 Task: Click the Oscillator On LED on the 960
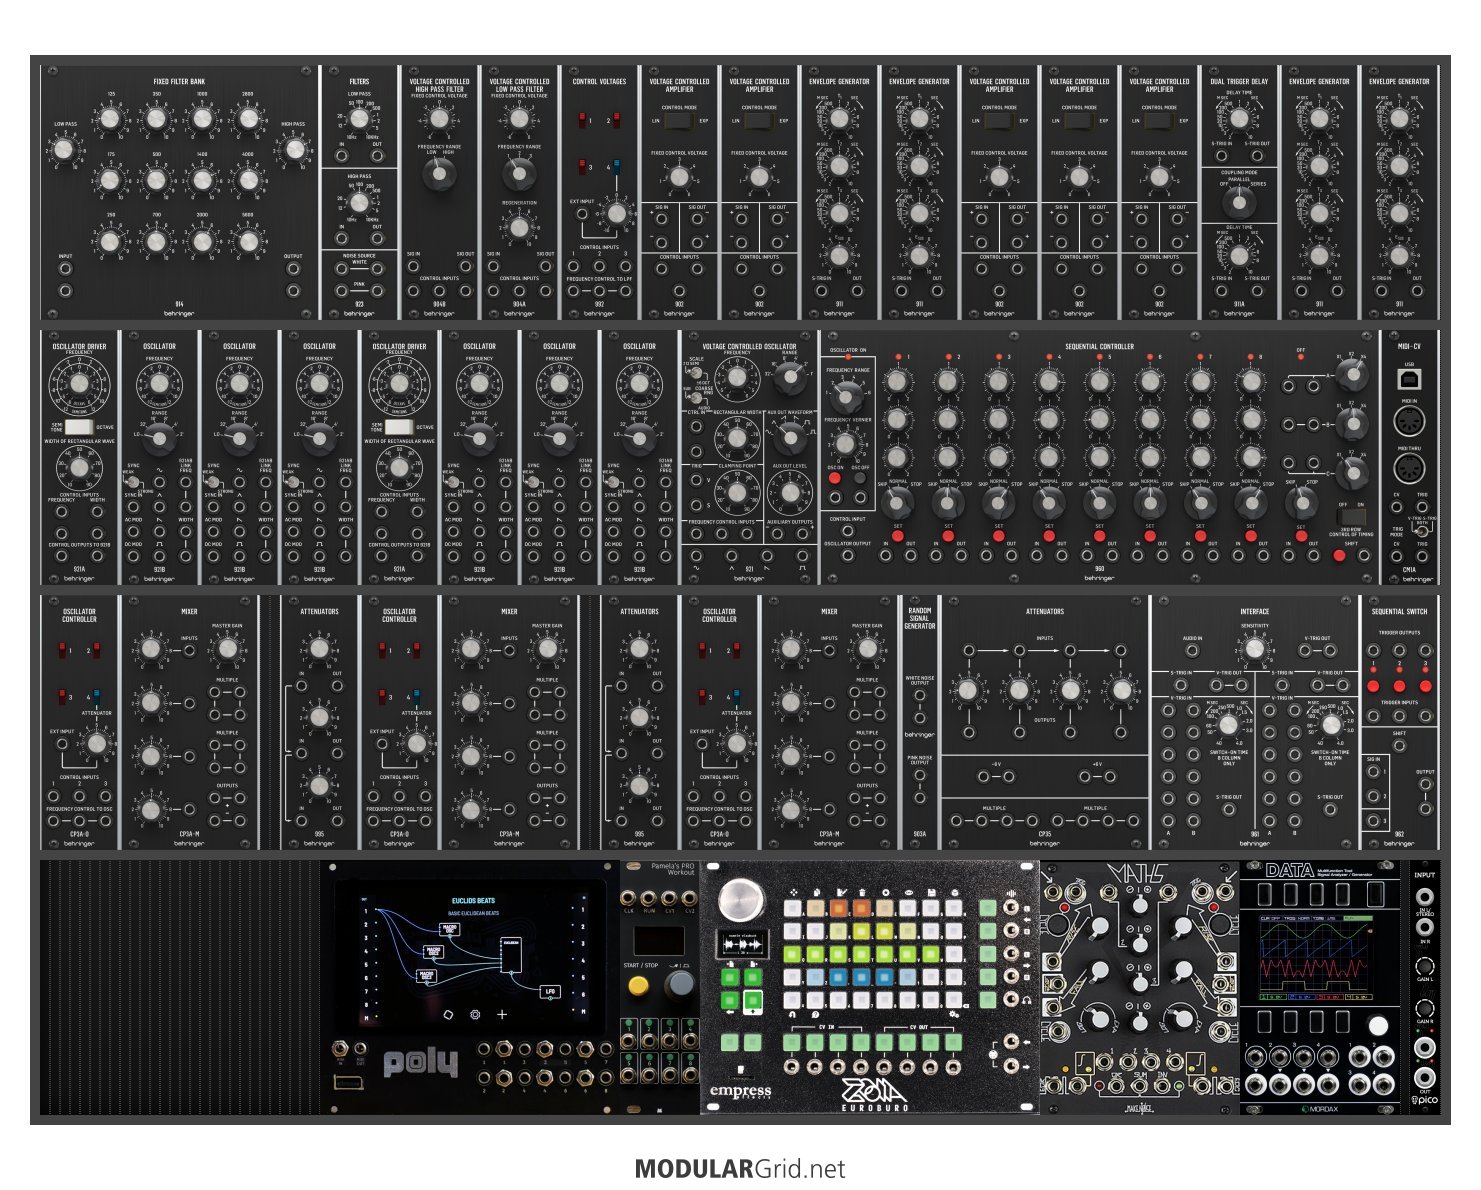pos(848,357)
